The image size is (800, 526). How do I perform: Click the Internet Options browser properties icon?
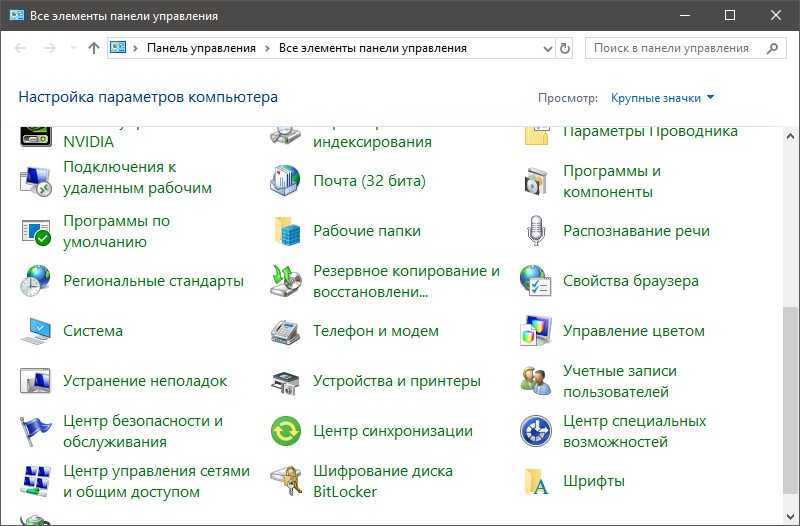(536, 281)
